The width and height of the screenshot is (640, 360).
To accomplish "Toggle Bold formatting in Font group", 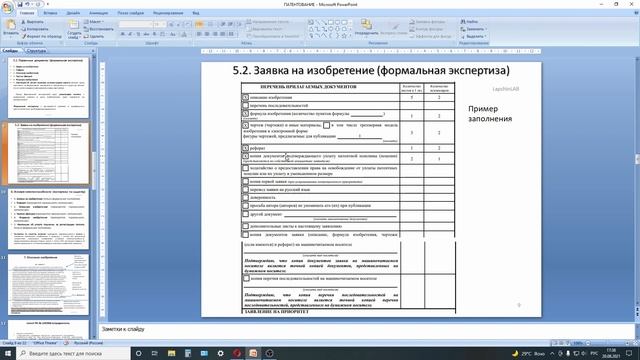I will point(122,34).
